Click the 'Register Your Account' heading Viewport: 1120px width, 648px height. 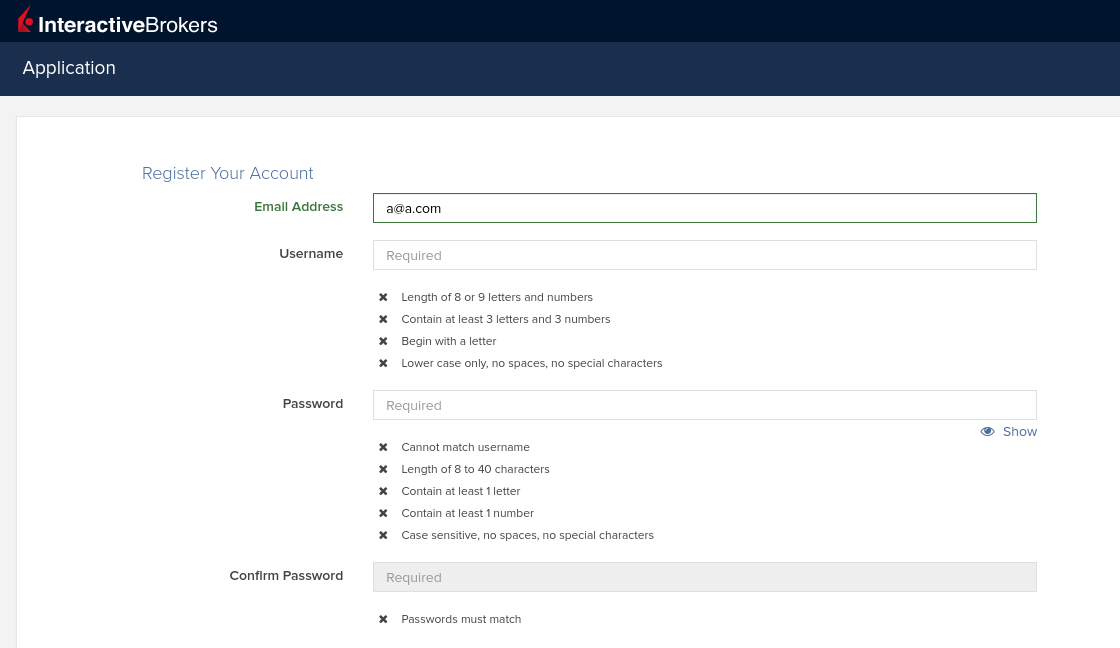coord(228,173)
